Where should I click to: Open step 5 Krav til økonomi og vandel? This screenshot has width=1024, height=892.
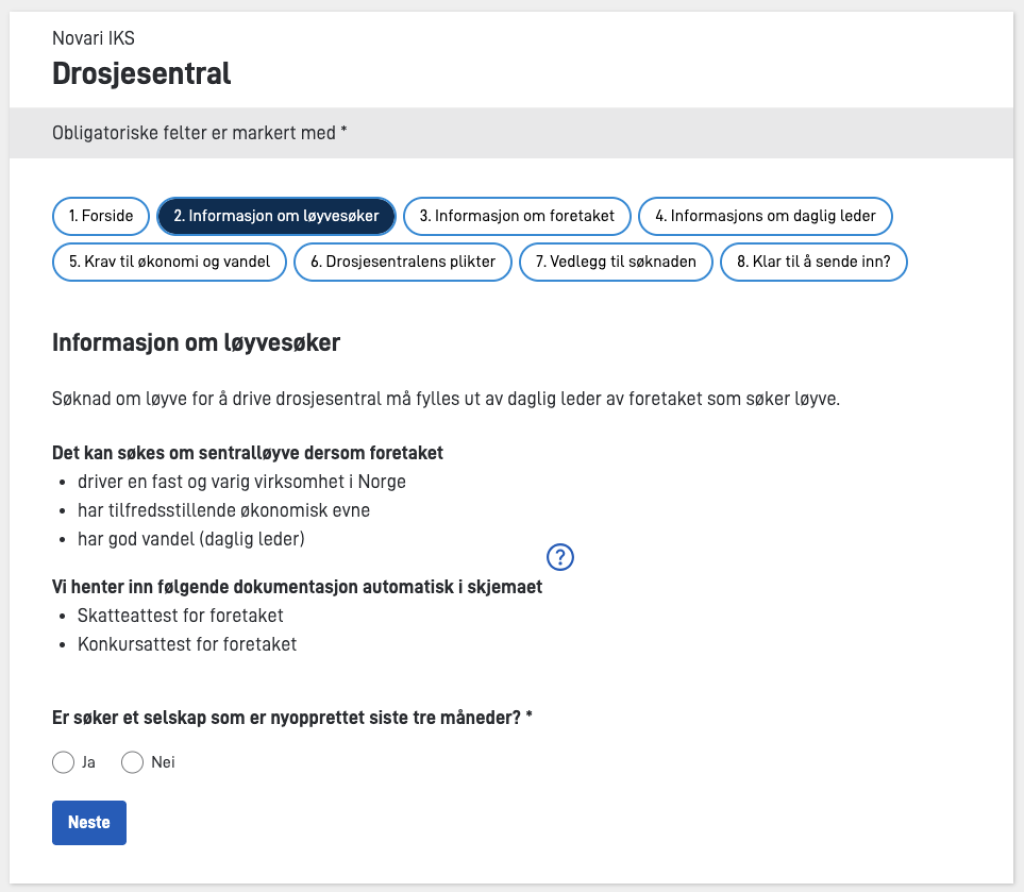pos(168,262)
